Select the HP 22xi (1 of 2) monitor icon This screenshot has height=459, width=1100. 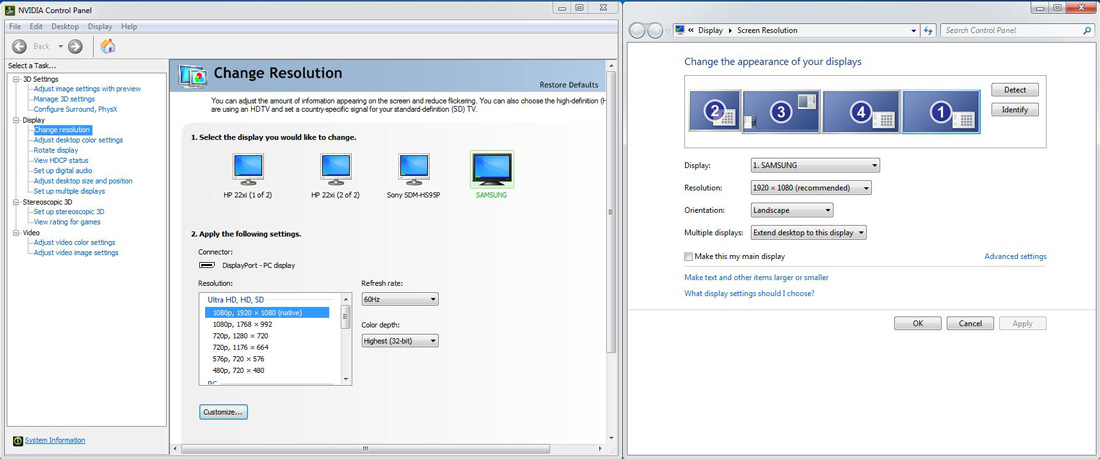click(248, 169)
